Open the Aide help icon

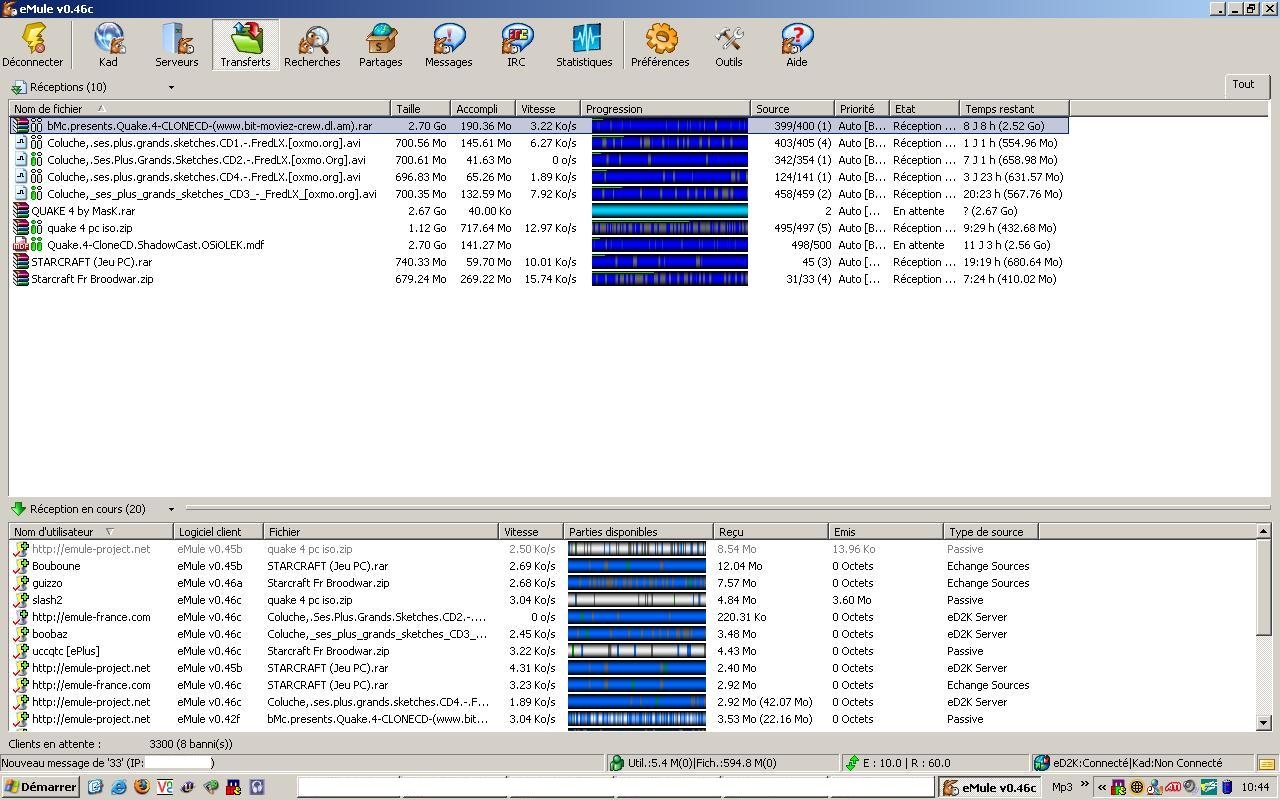point(796,45)
